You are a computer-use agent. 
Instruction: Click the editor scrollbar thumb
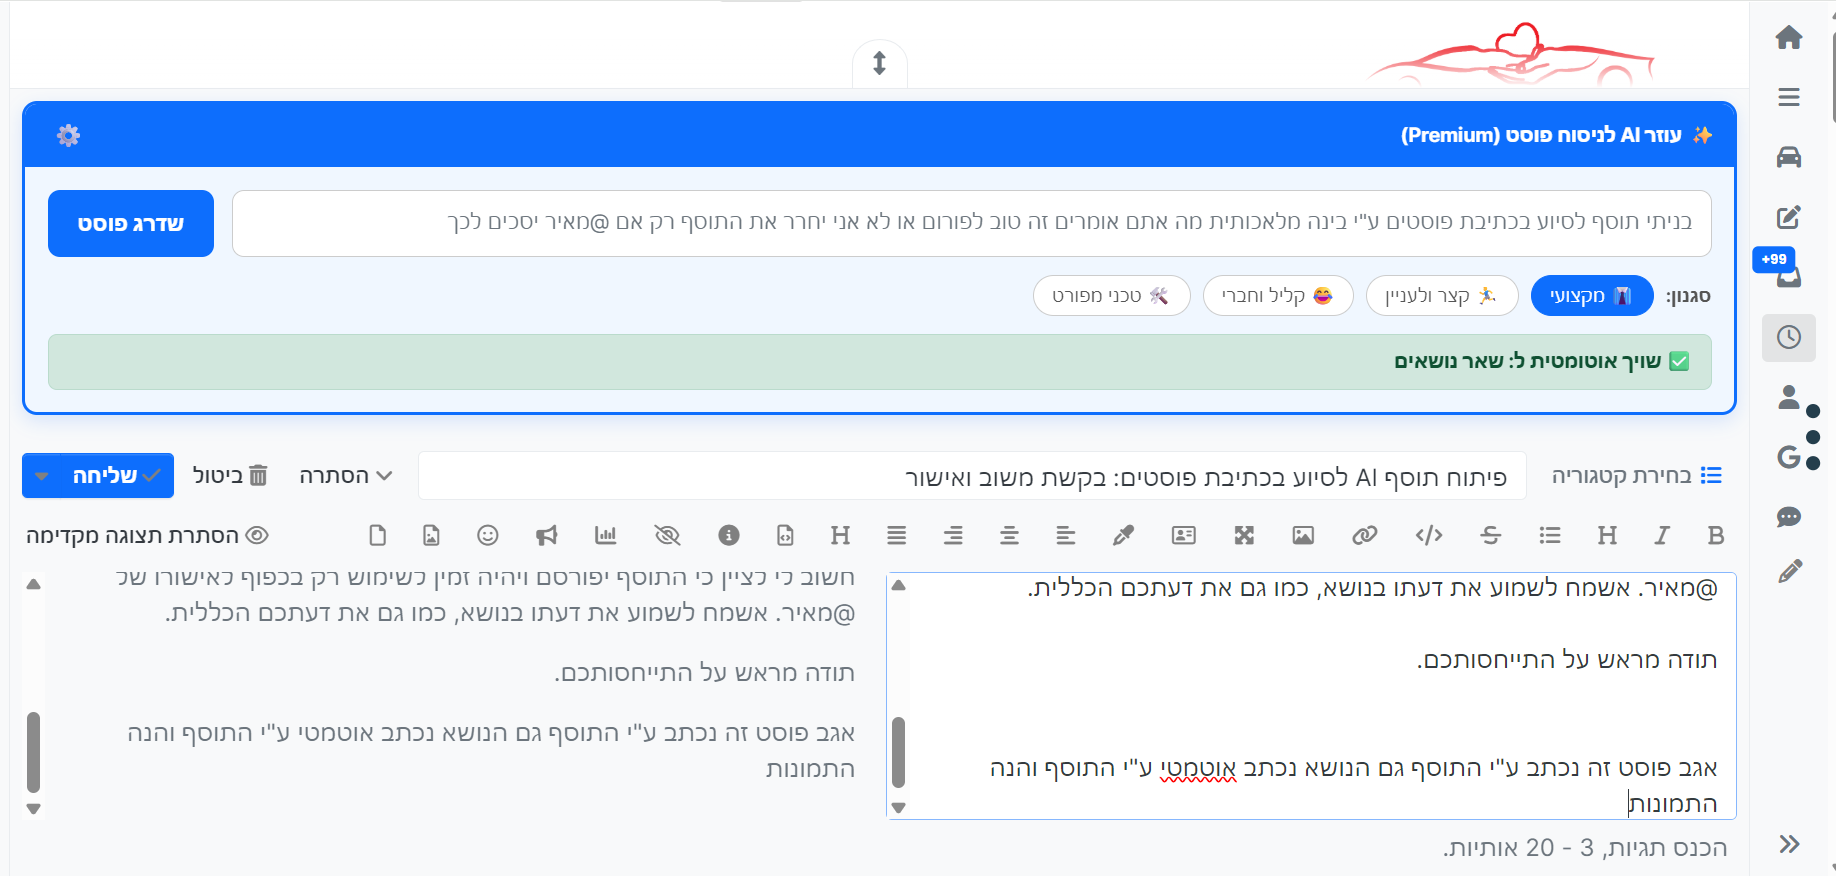(x=898, y=752)
